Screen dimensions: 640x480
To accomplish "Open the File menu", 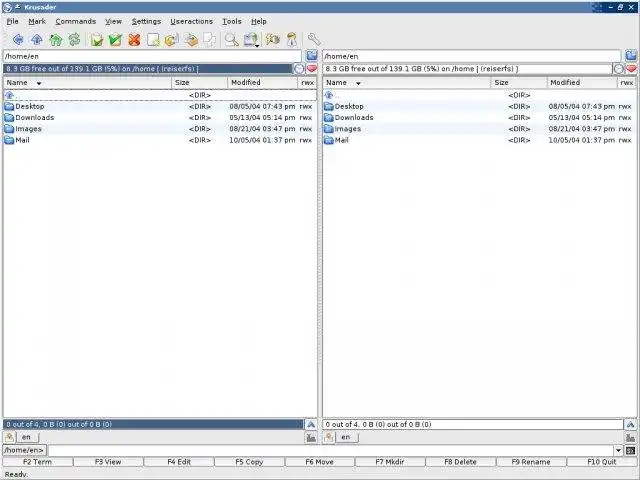I will (x=13, y=22).
